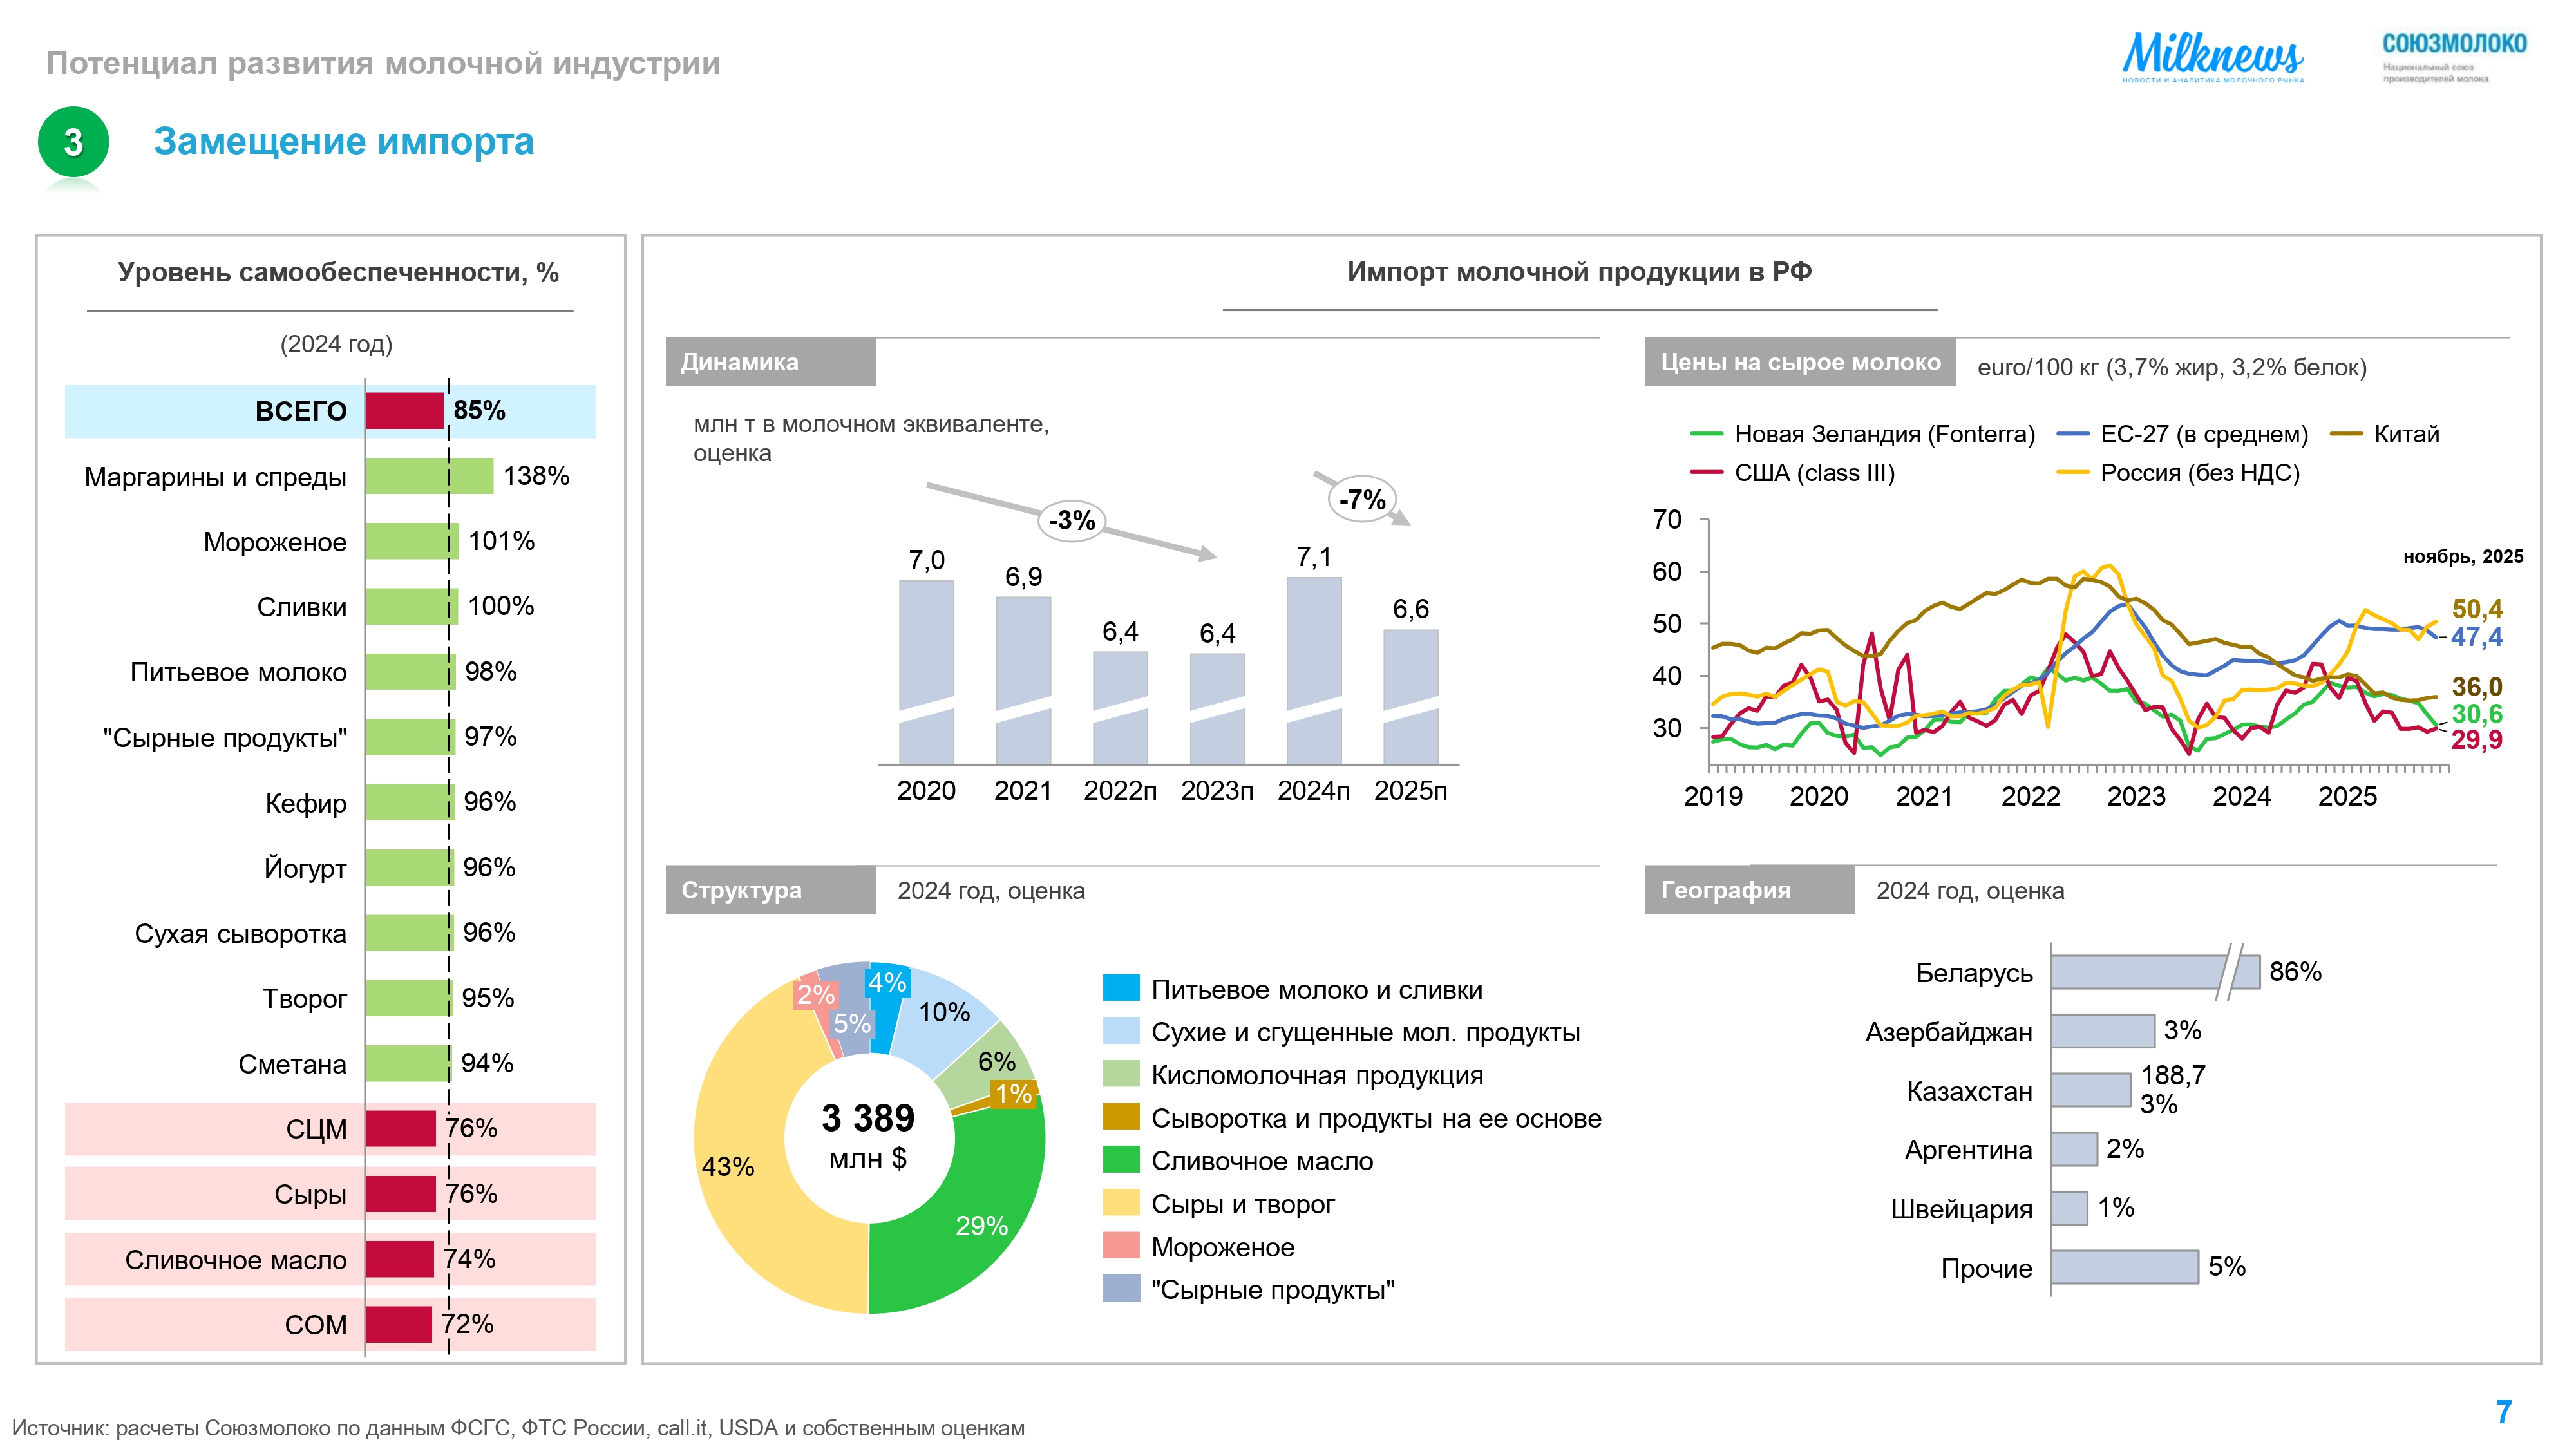Select the Структура section header
The image size is (2576, 1449).
pyautogui.click(x=770, y=890)
